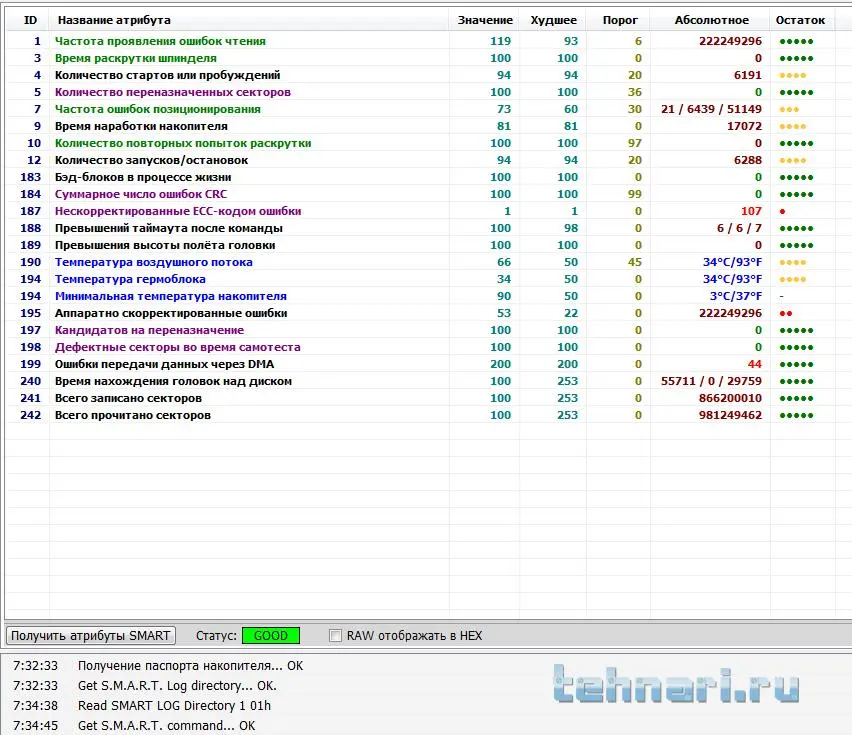Select the 'Количество переназначенных секторов' row
This screenshot has width=852, height=735.
click(172, 92)
